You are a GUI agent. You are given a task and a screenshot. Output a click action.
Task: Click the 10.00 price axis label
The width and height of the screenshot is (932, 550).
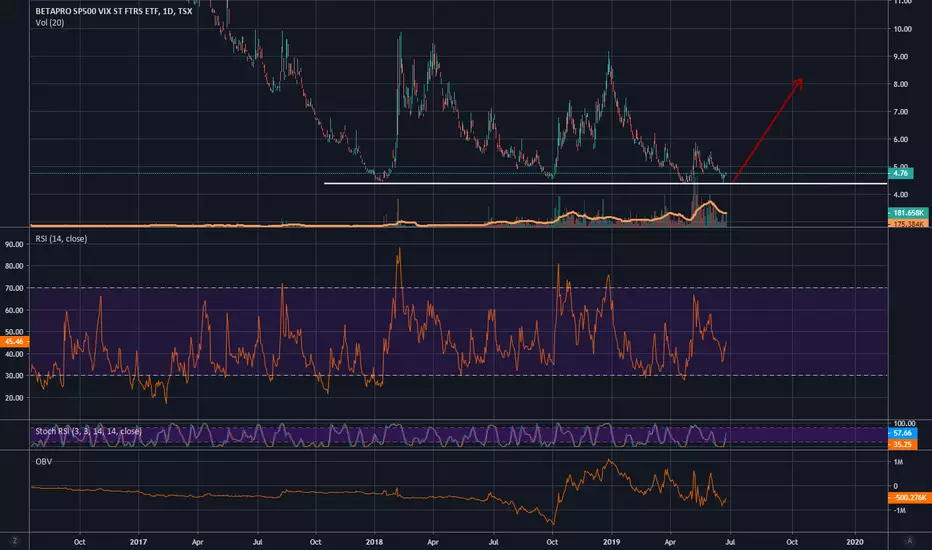[x=902, y=29]
